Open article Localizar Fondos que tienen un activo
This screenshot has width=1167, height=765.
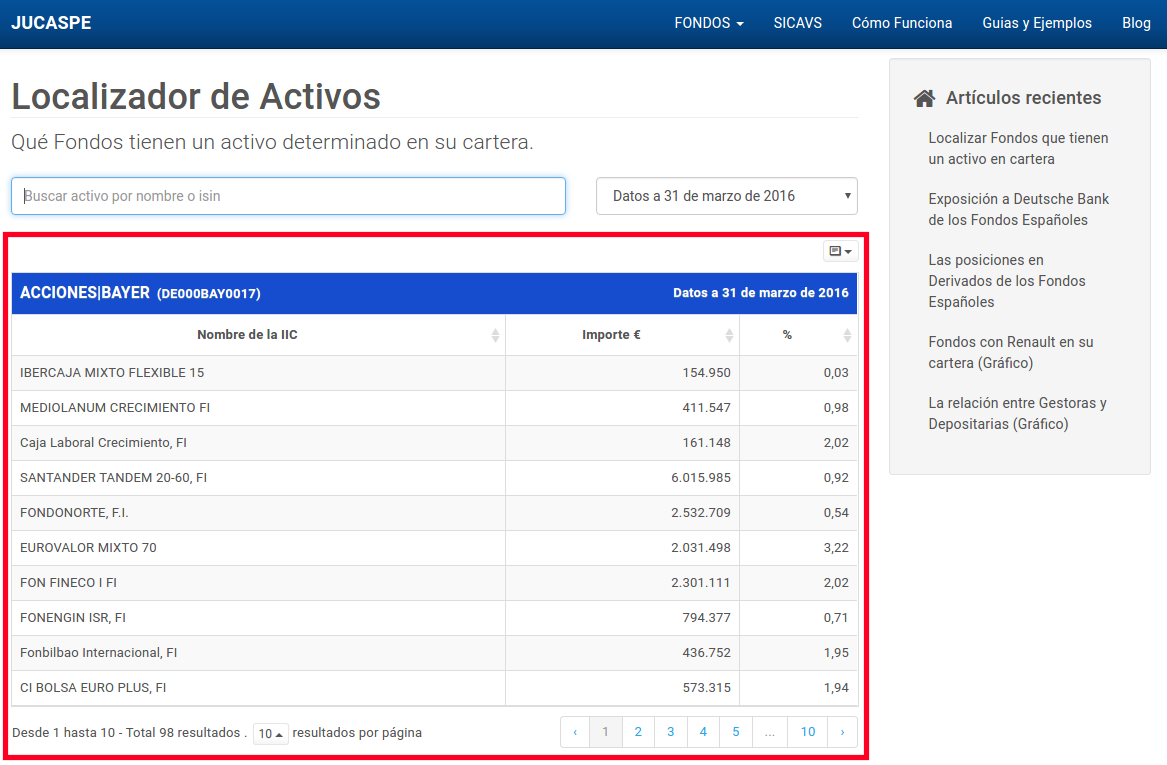(1018, 149)
